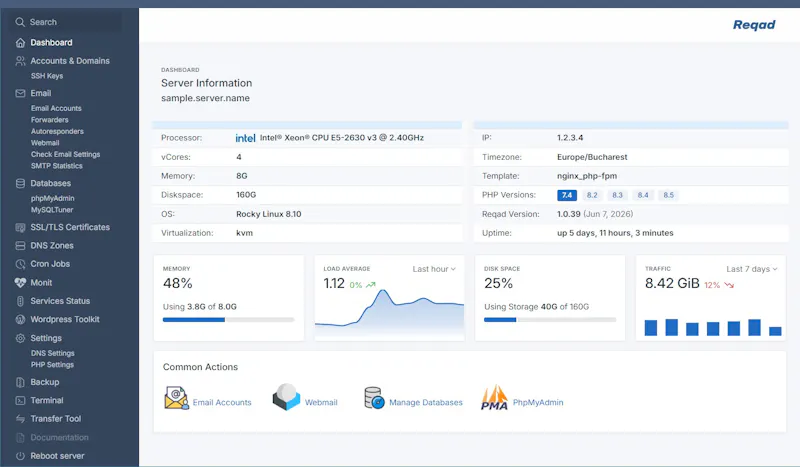Click the Reboot server power icon
Viewport: 800px width, 467px height.
[20, 456]
